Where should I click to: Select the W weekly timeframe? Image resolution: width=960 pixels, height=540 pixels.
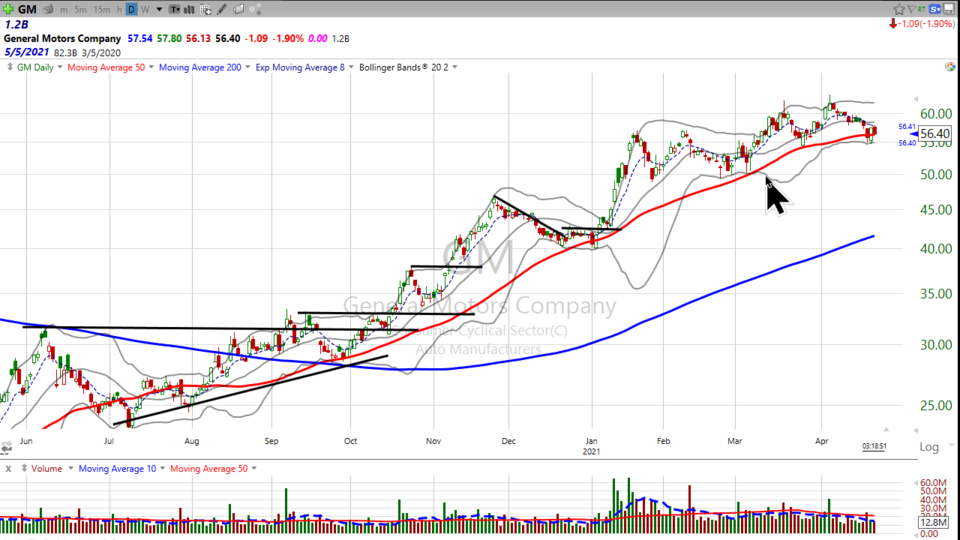pos(144,9)
